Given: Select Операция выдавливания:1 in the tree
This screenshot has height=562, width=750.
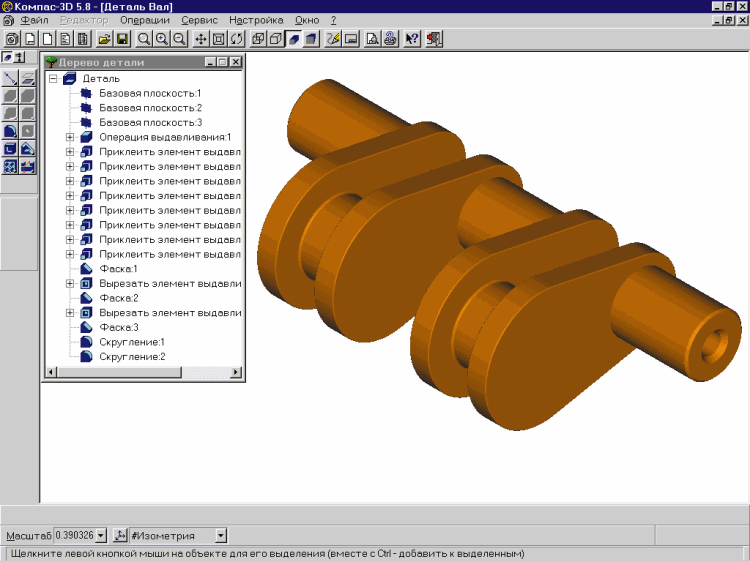Looking at the screenshot, I should click(165, 137).
